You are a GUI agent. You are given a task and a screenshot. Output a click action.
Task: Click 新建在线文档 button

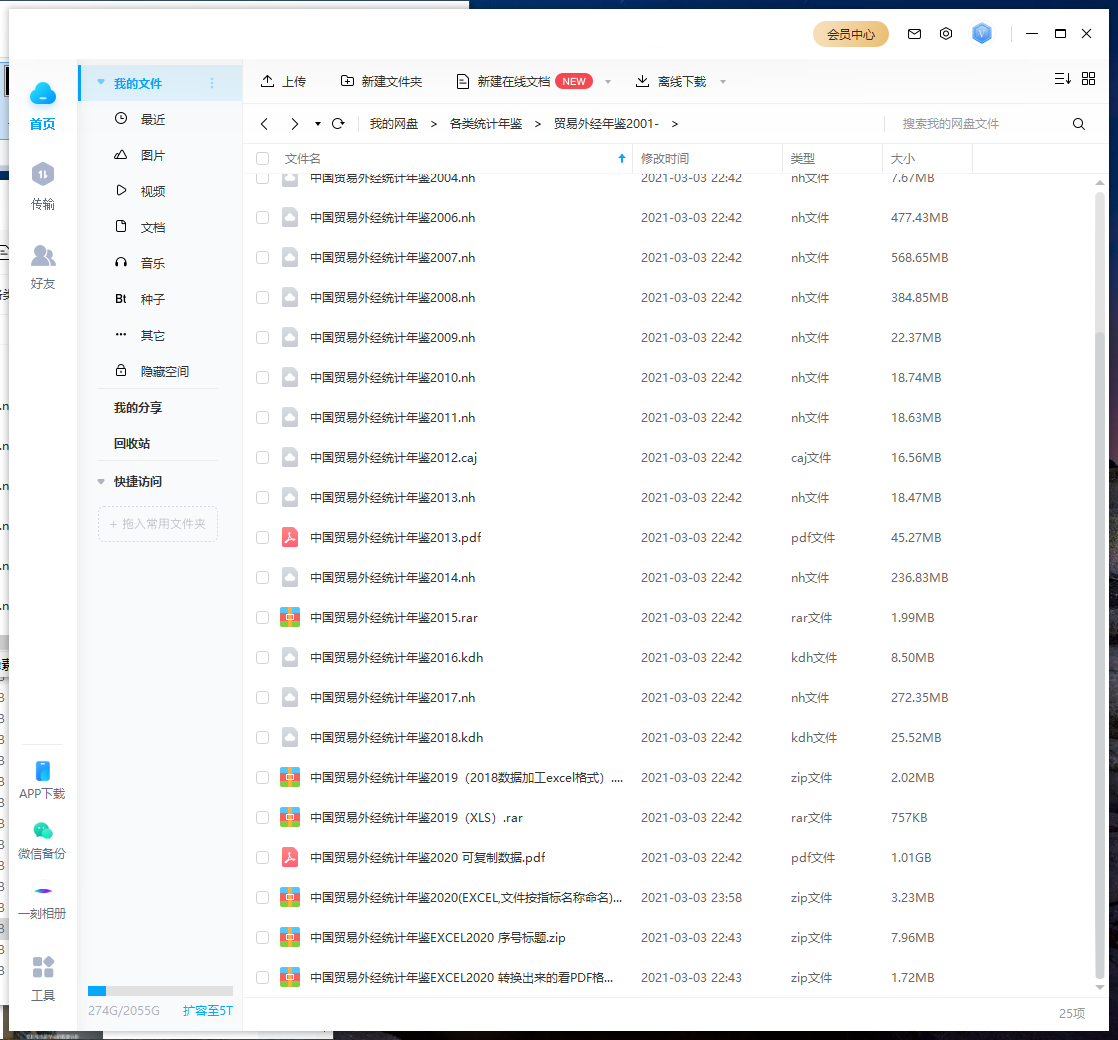pos(503,81)
